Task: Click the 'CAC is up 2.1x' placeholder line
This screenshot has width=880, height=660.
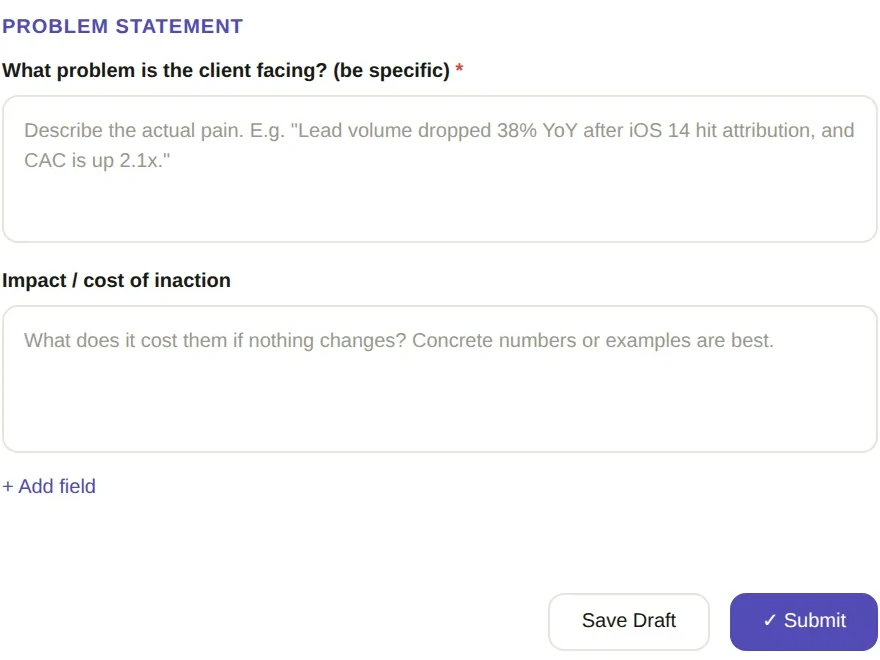Action: pos(97,161)
